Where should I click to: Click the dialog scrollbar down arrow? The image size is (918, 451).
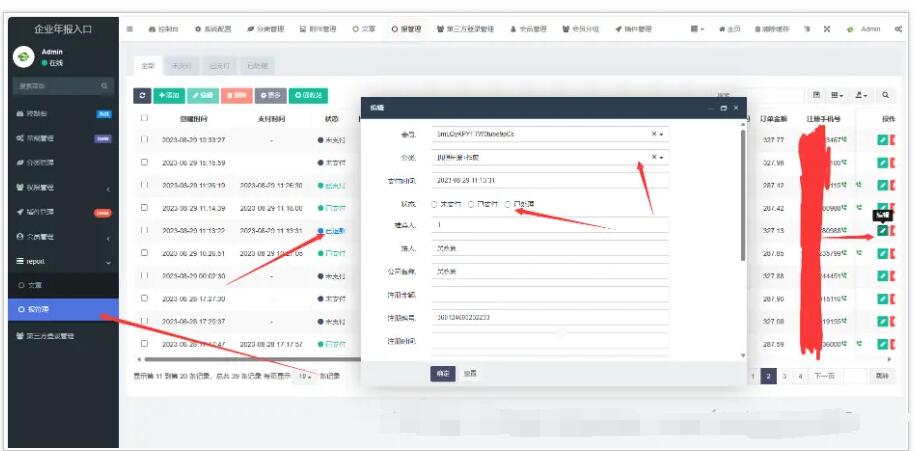tap(744, 356)
